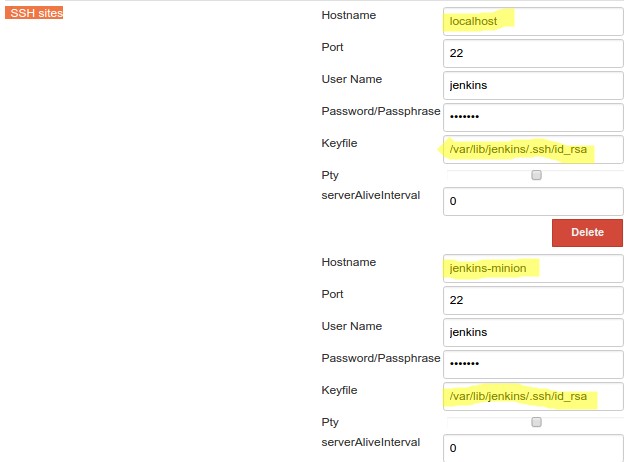
Task: Click the orange SSH sites label
Action: tap(33, 13)
